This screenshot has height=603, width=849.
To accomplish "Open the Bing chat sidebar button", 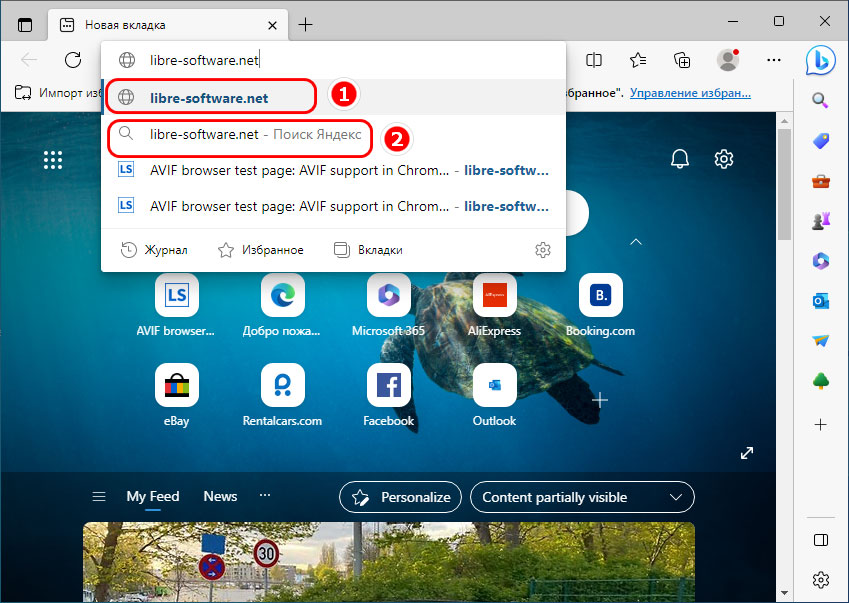I will click(x=820, y=60).
